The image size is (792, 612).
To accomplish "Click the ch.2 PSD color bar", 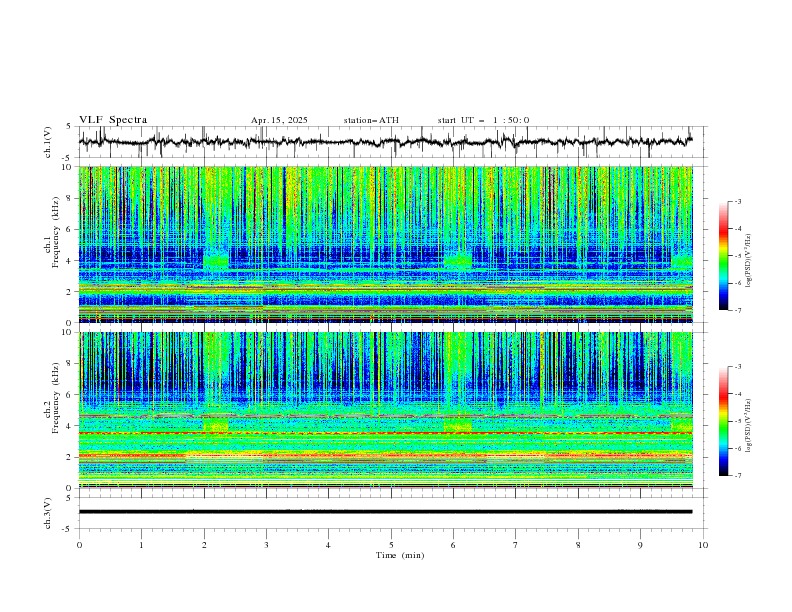I will (x=723, y=421).
